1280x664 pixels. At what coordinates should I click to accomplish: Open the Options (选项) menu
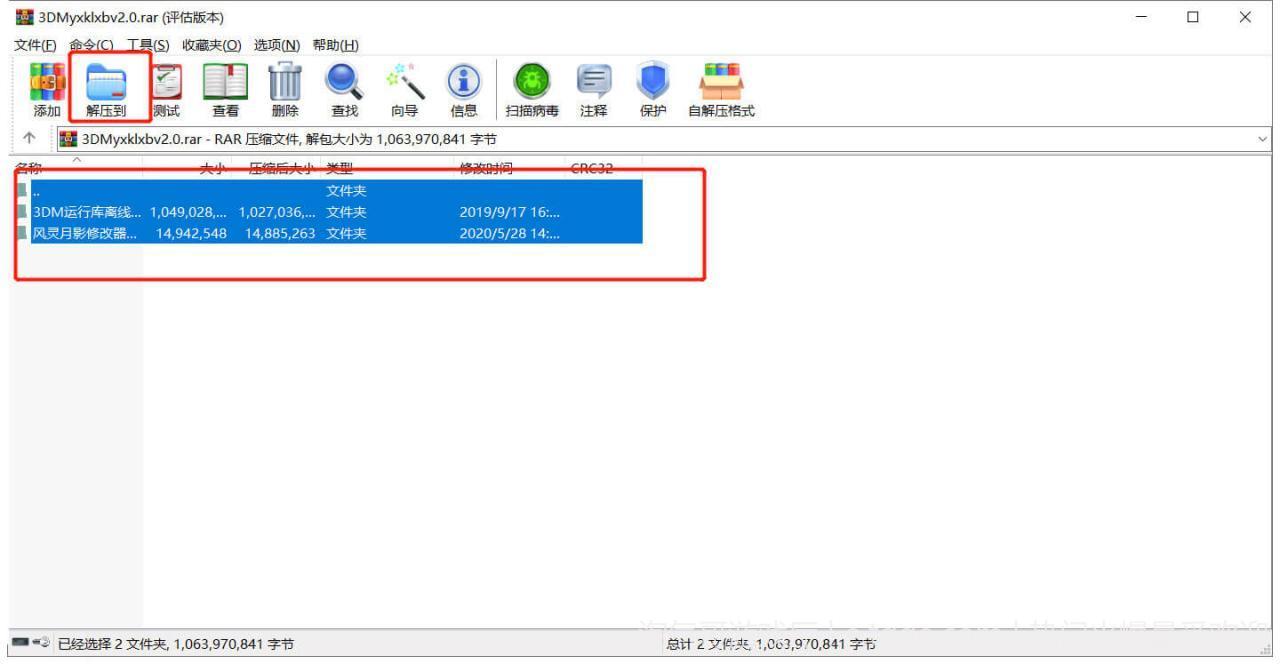(x=277, y=45)
